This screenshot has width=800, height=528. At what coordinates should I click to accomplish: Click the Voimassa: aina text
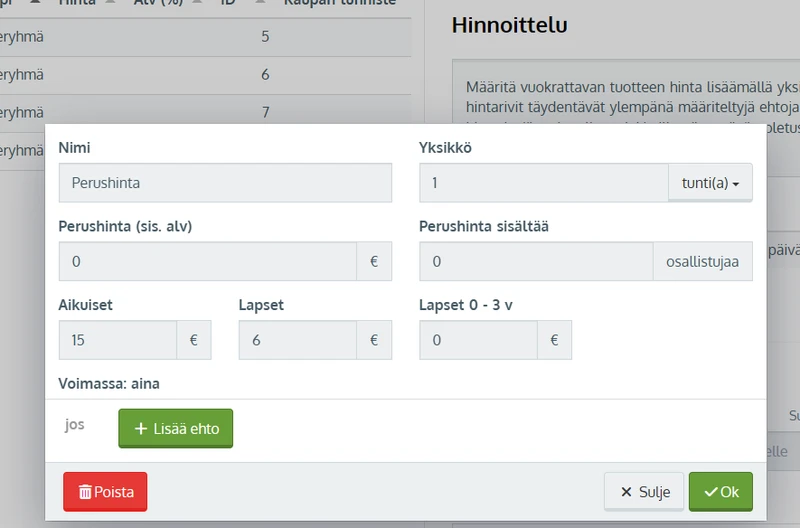[x=109, y=384]
